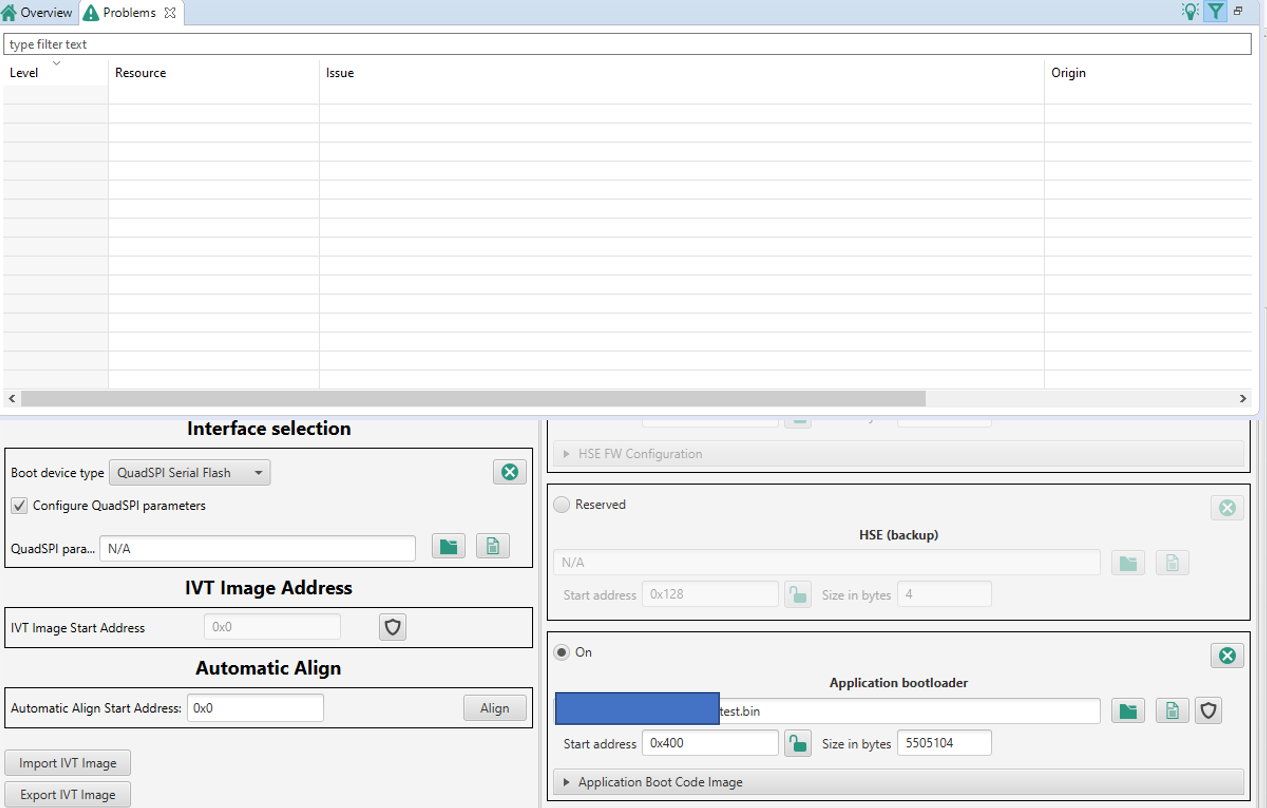This screenshot has height=808, width=1267.
Task: Toggle lock icon next to HSE backup address
Action: tap(797, 594)
